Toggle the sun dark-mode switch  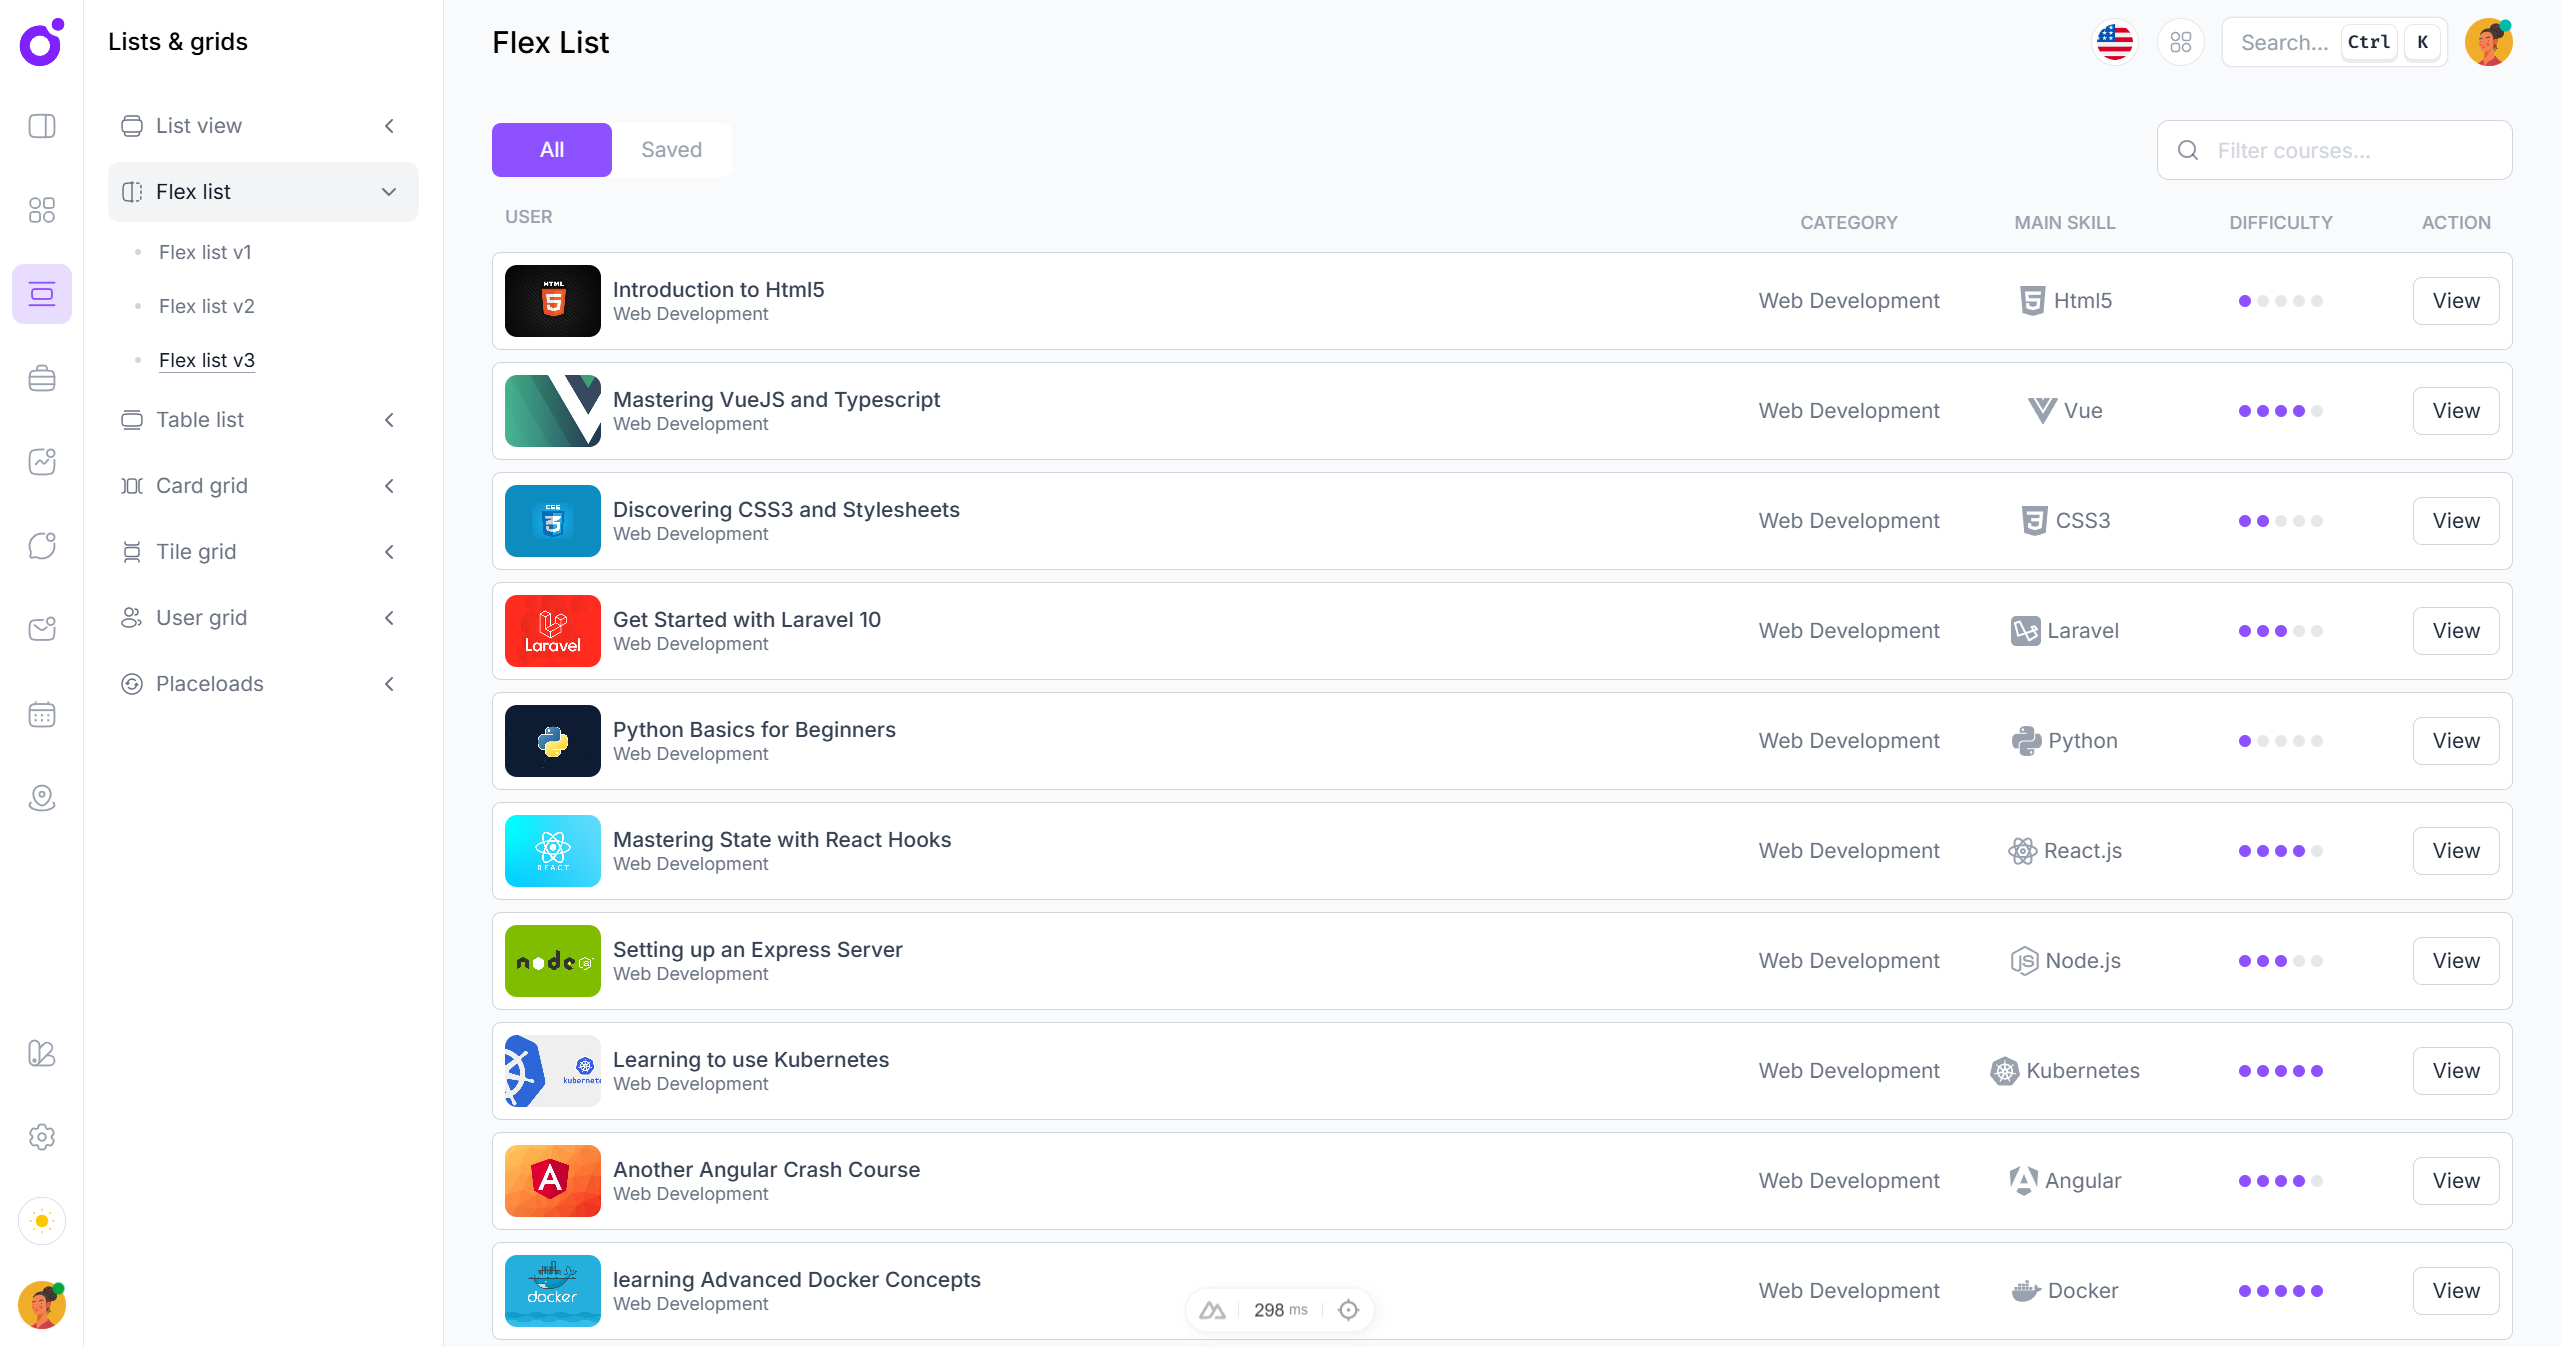[x=42, y=1221]
